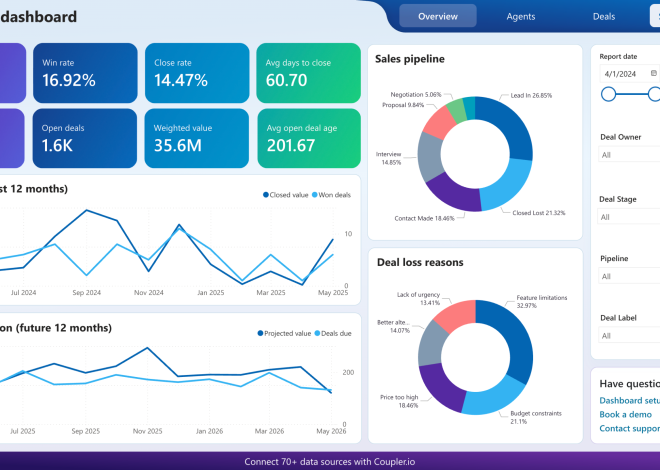Click the Deal loss reasons chart title
This screenshot has height=470, width=660.
[x=420, y=262]
